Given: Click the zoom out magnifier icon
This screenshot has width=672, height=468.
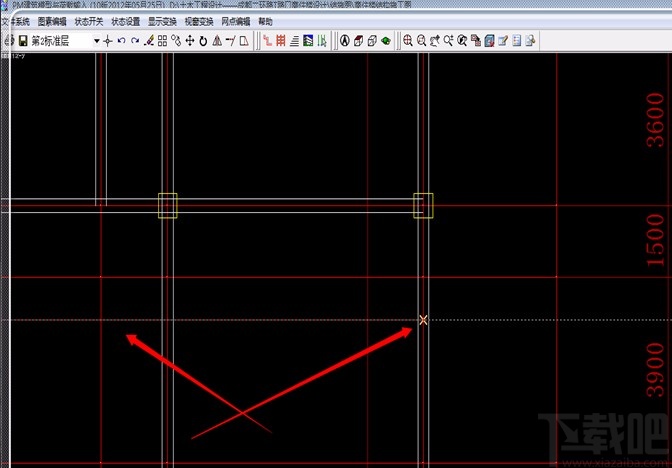Looking at the screenshot, I should 421,41.
